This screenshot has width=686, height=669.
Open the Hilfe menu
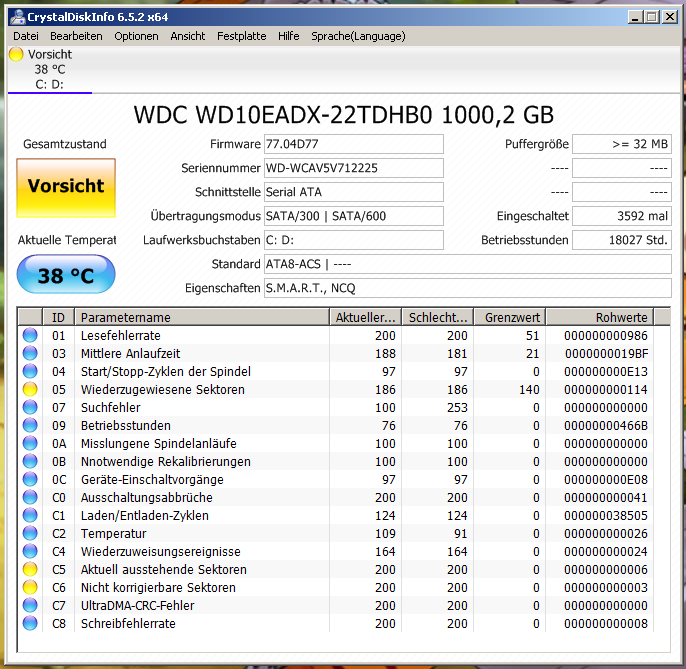(289, 36)
